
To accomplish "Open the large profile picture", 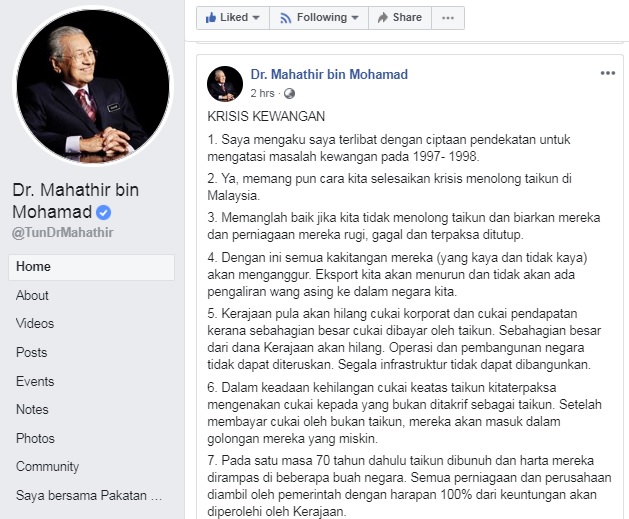I will tap(93, 87).
